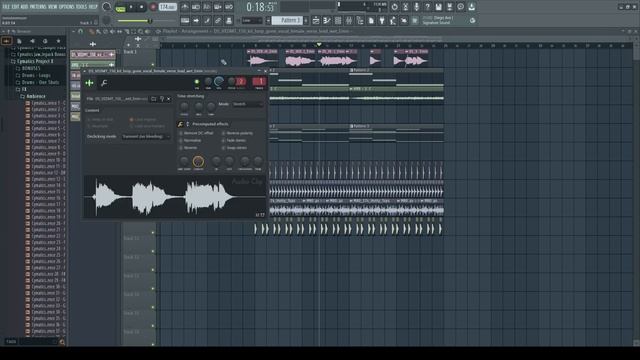Open the VIEW menu

pyautogui.click(x=53, y=7)
